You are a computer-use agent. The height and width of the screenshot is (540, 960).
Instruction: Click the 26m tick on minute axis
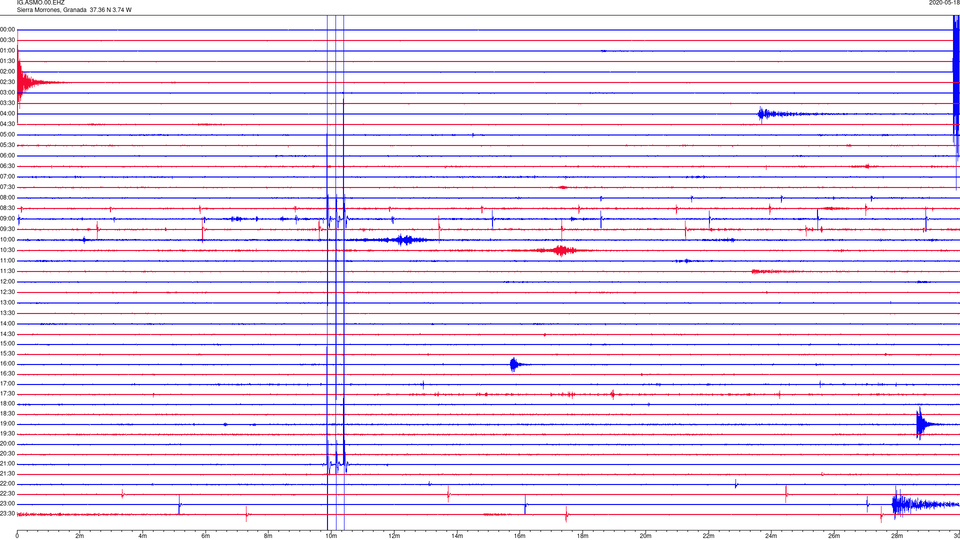point(834,536)
